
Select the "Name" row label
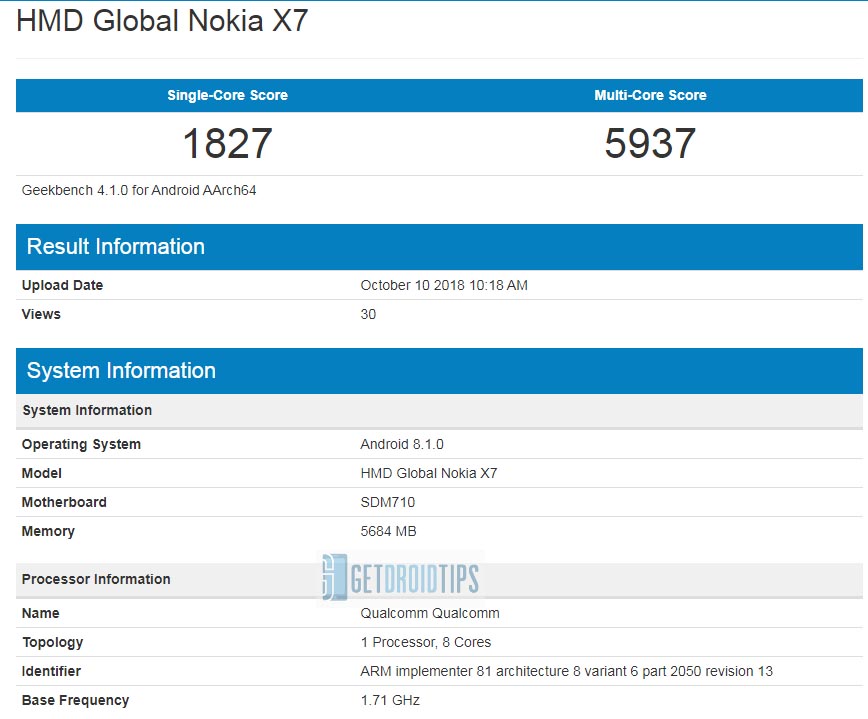[x=40, y=613]
